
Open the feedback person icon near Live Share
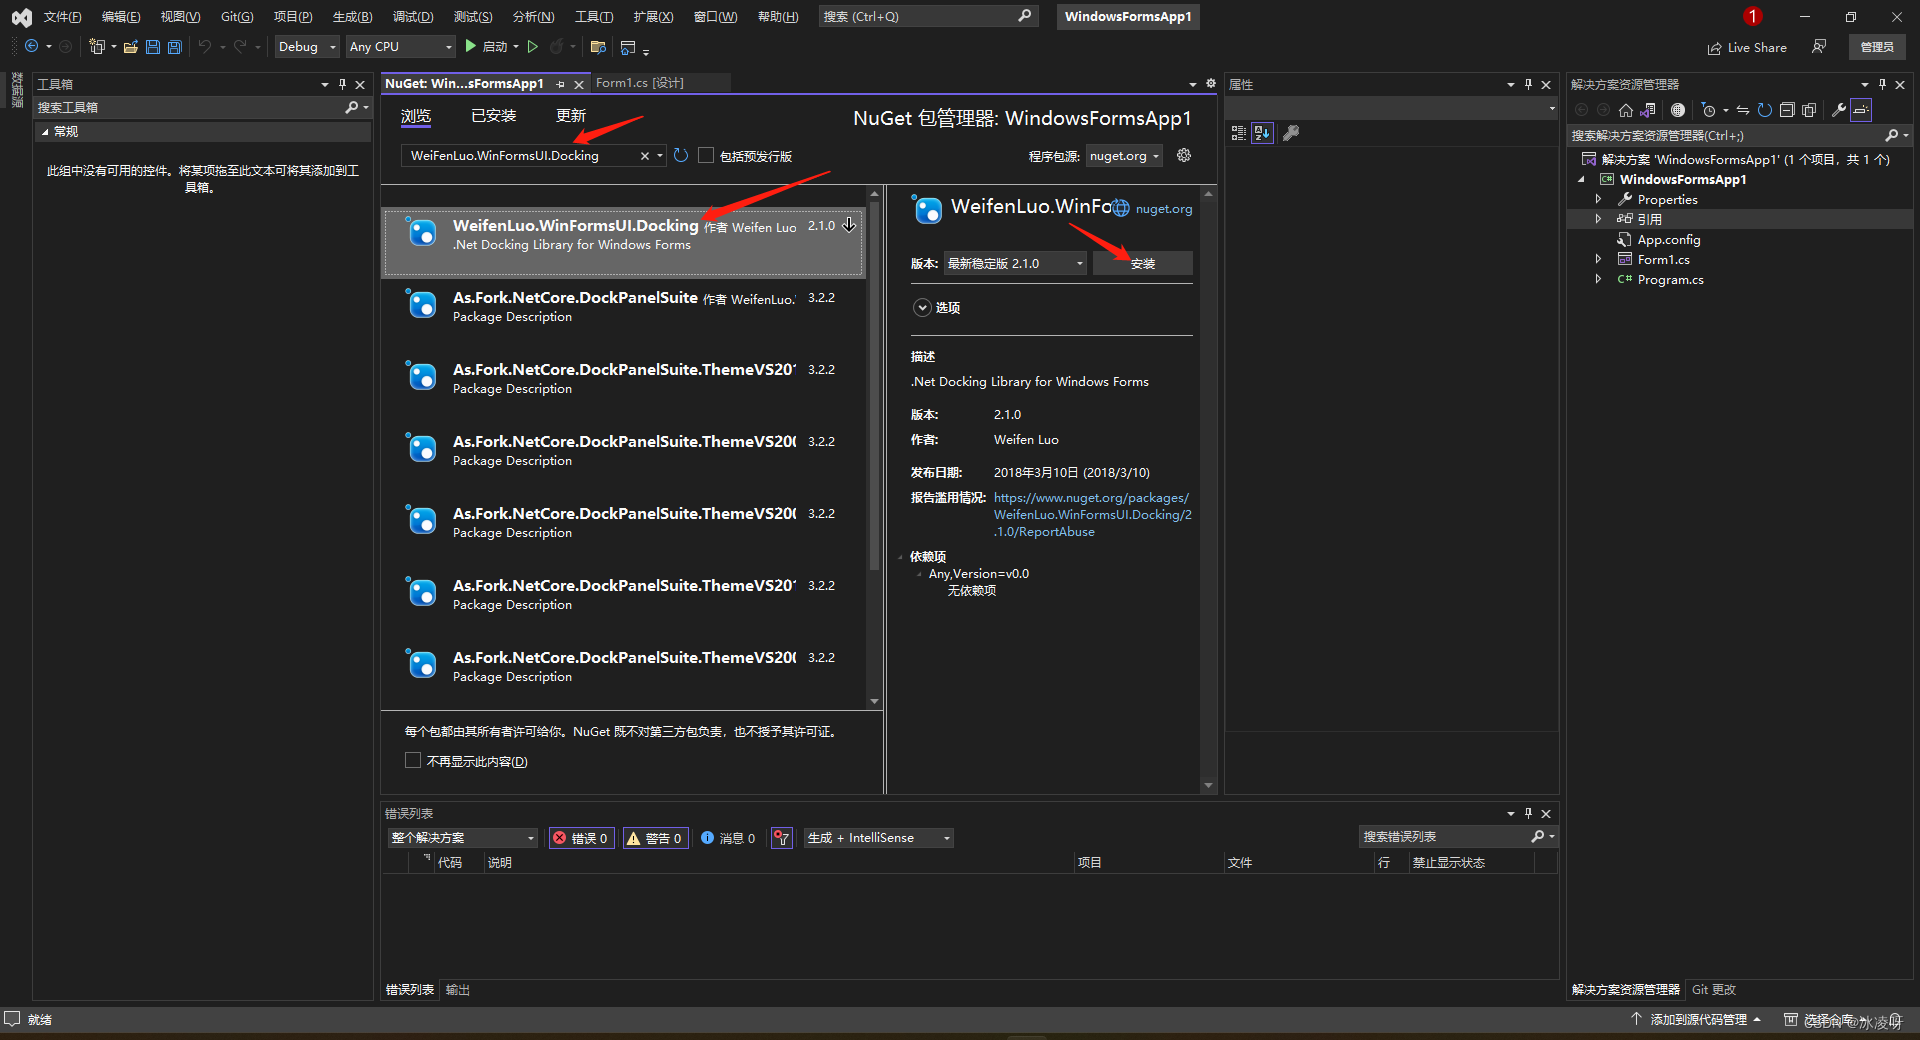(1819, 46)
